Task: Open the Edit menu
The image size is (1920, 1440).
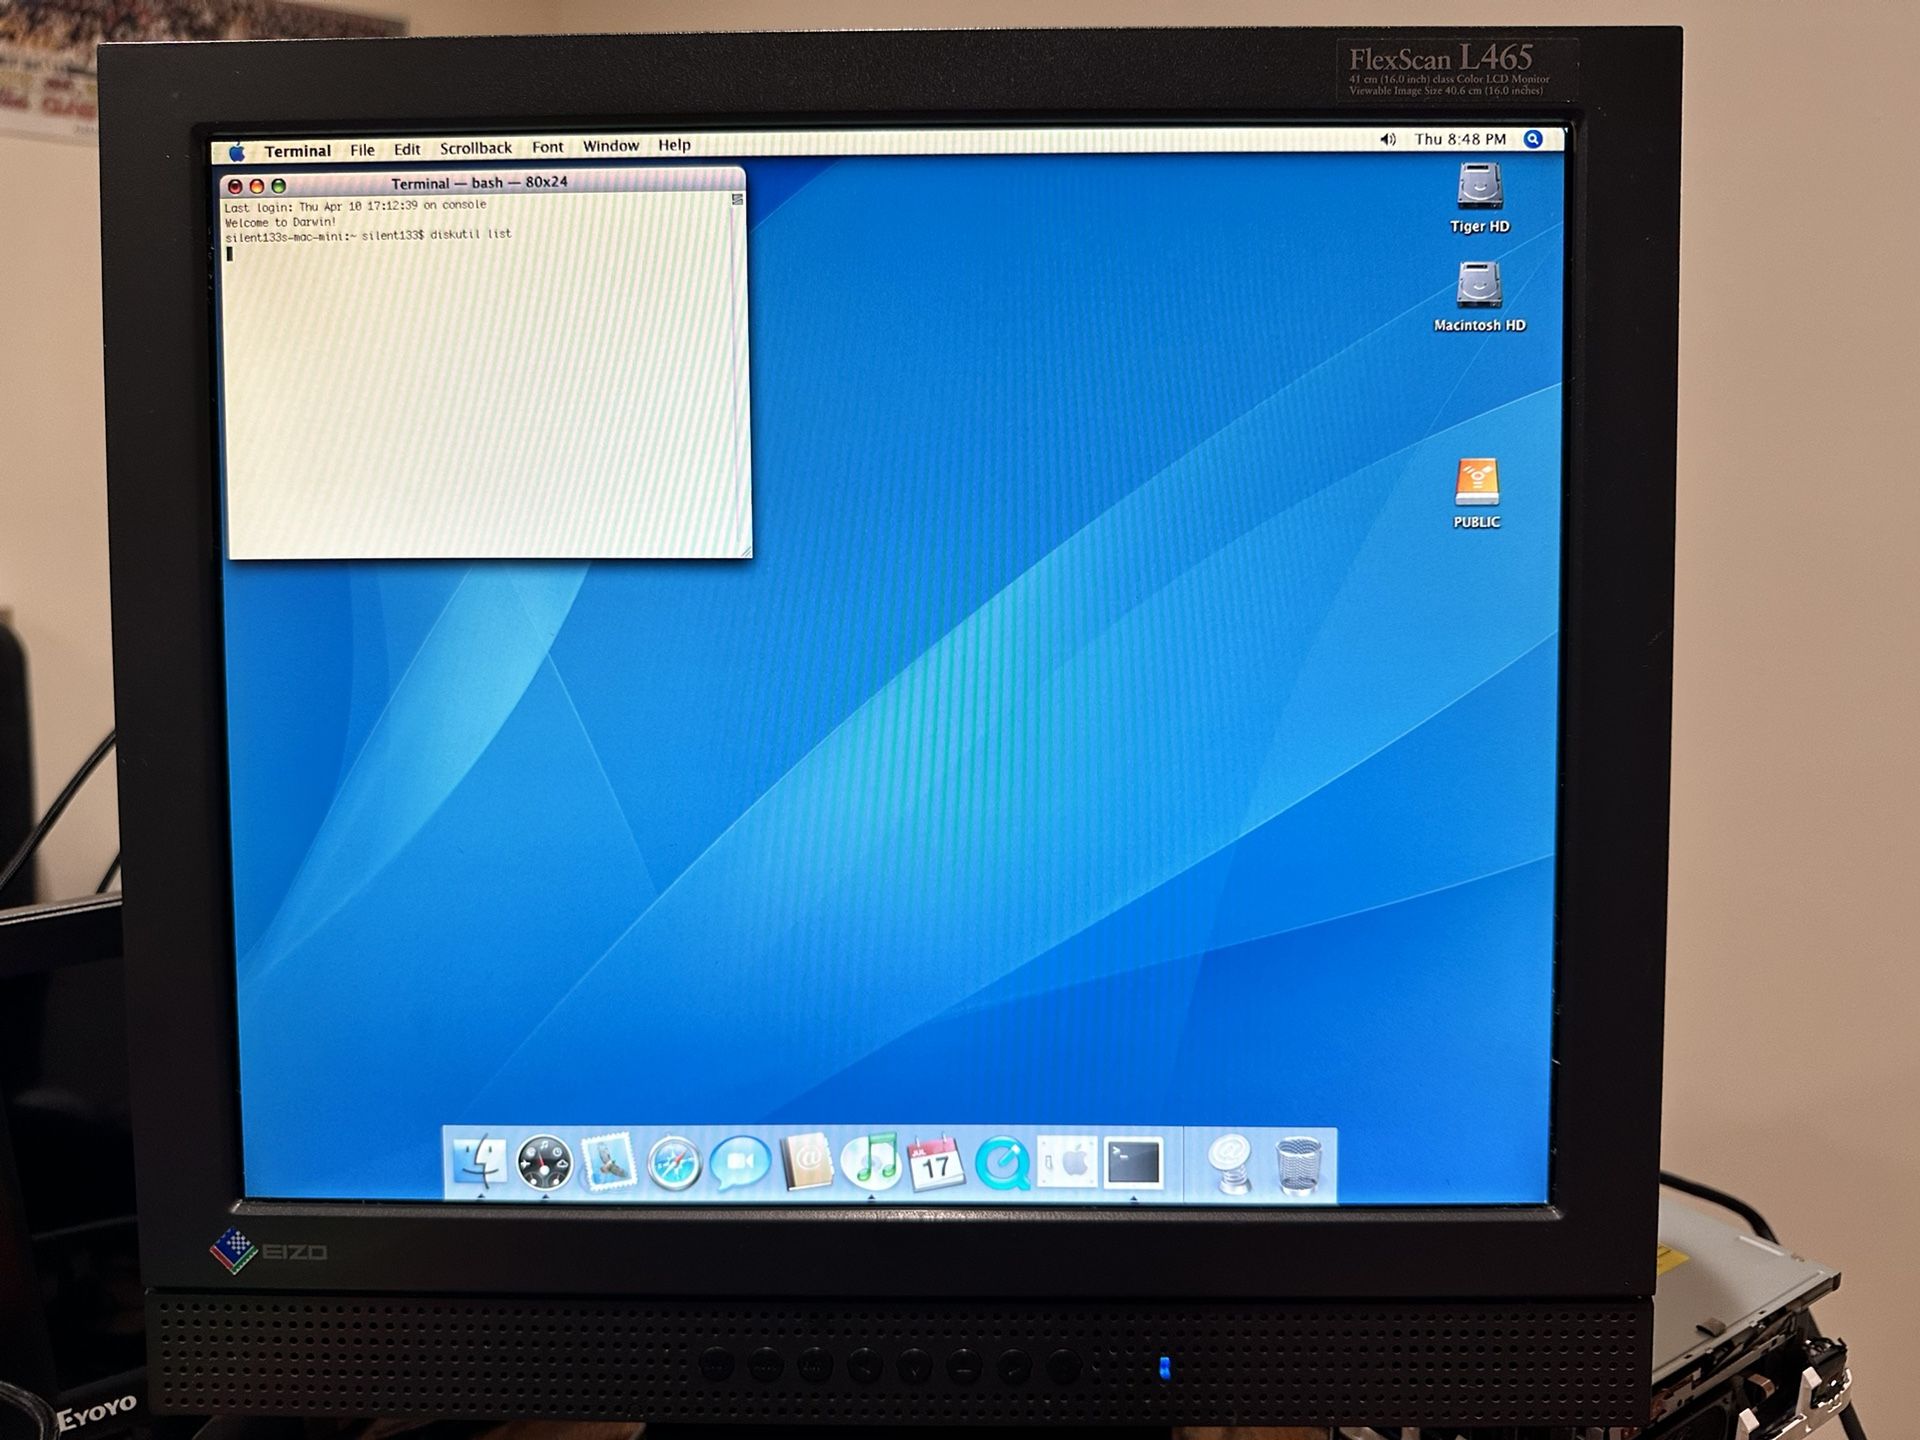Action: click(407, 149)
